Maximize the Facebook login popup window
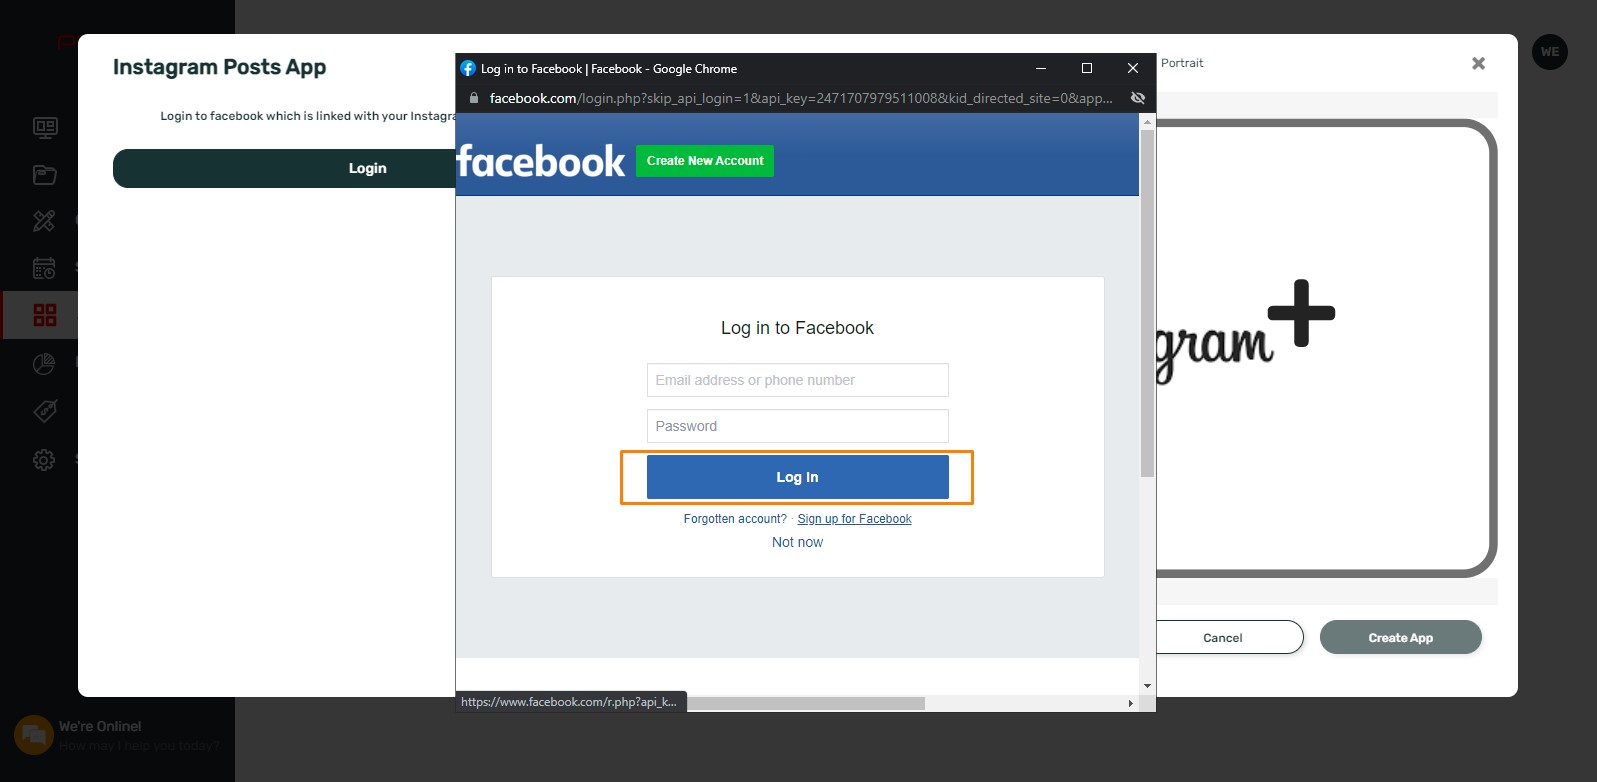The width and height of the screenshot is (1597, 782). [x=1087, y=68]
